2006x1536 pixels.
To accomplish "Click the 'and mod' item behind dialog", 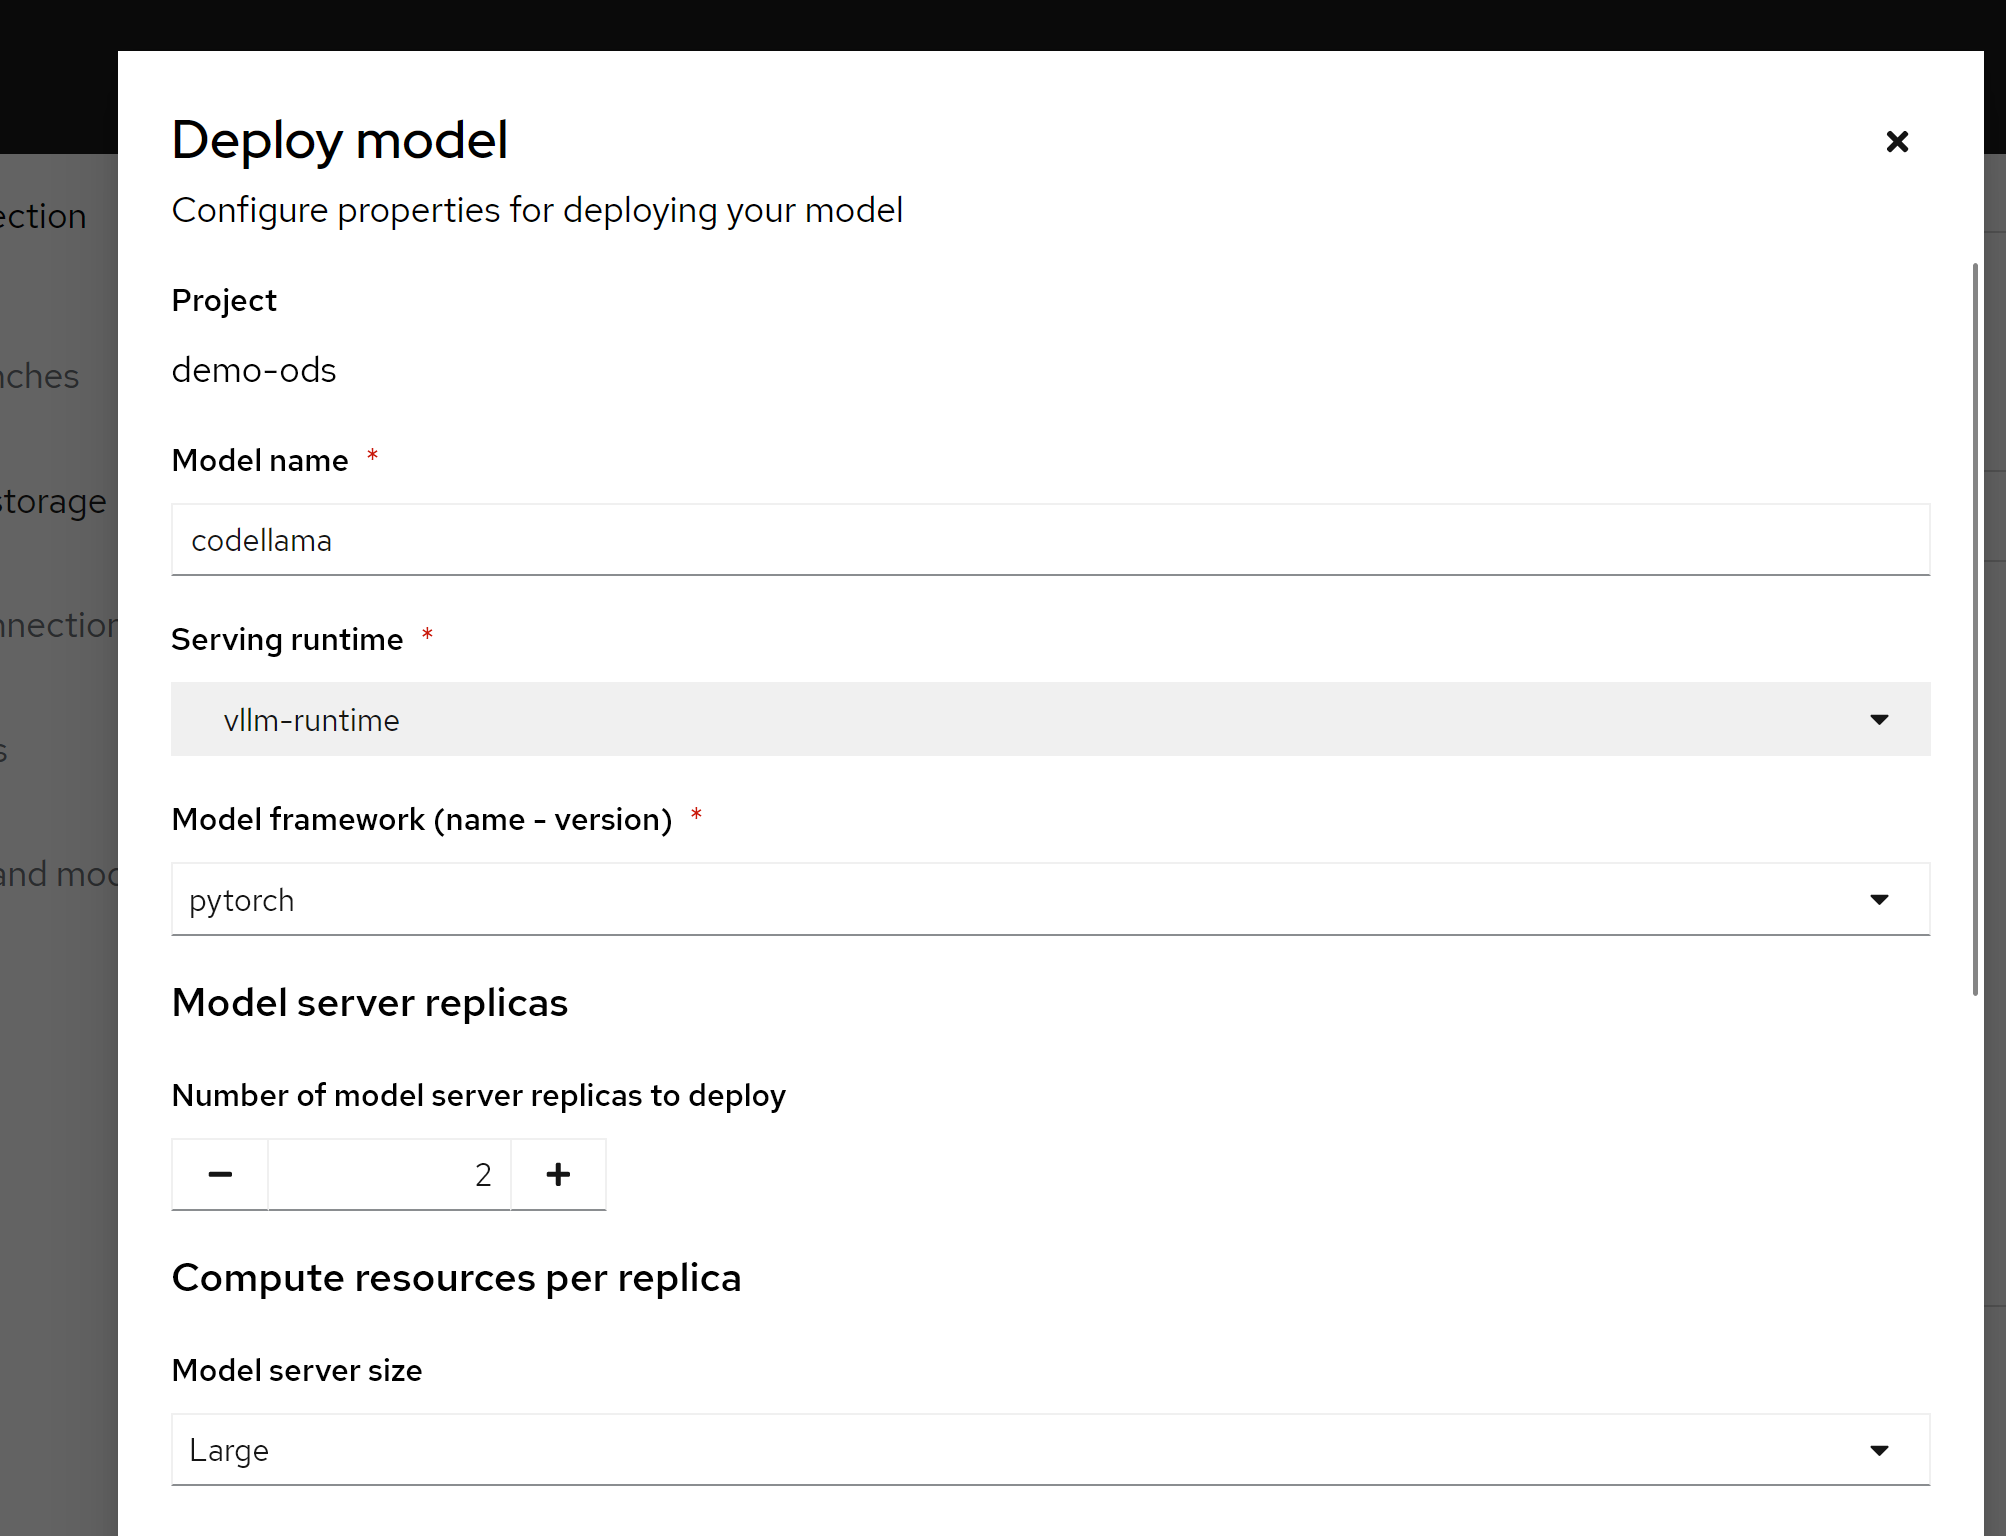I will [58, 874].
